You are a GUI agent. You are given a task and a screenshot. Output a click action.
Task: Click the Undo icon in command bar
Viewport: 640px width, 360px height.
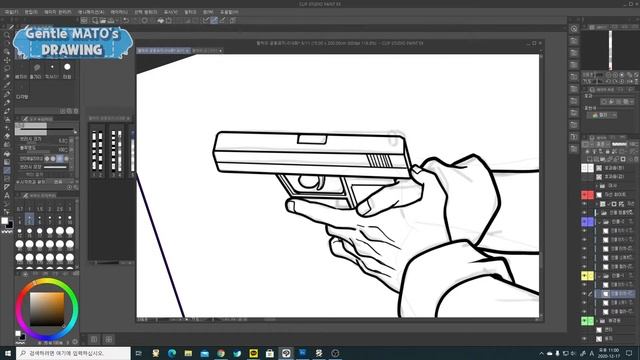point(126,20)
